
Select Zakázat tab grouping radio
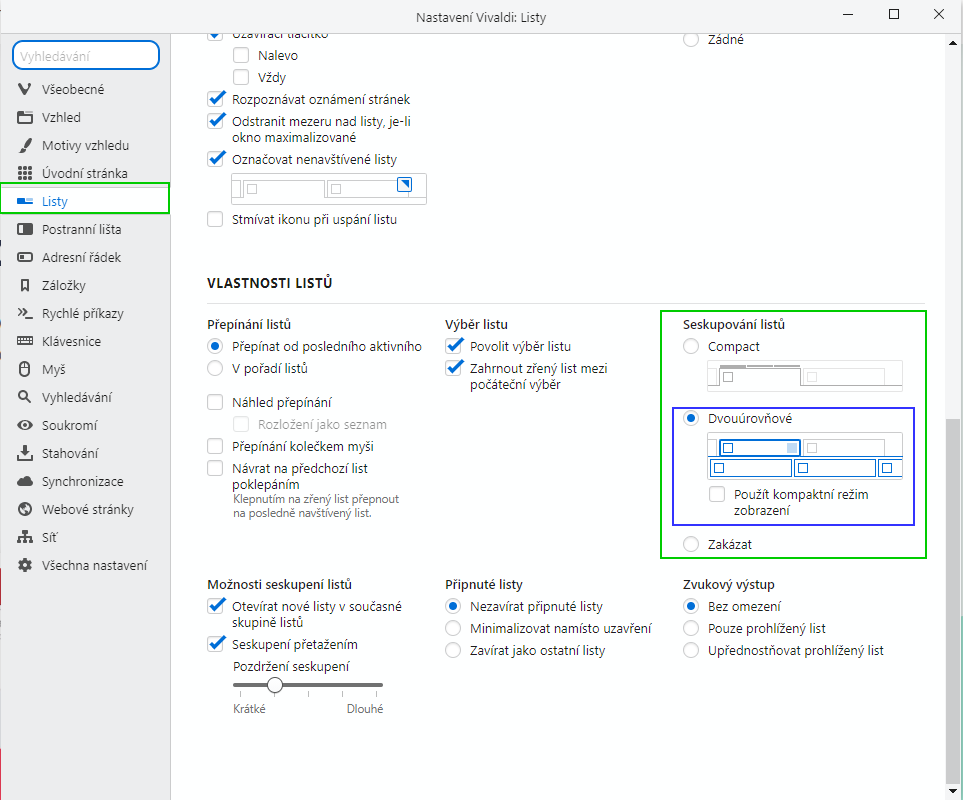pyautogui.click(x=691, y=544)
